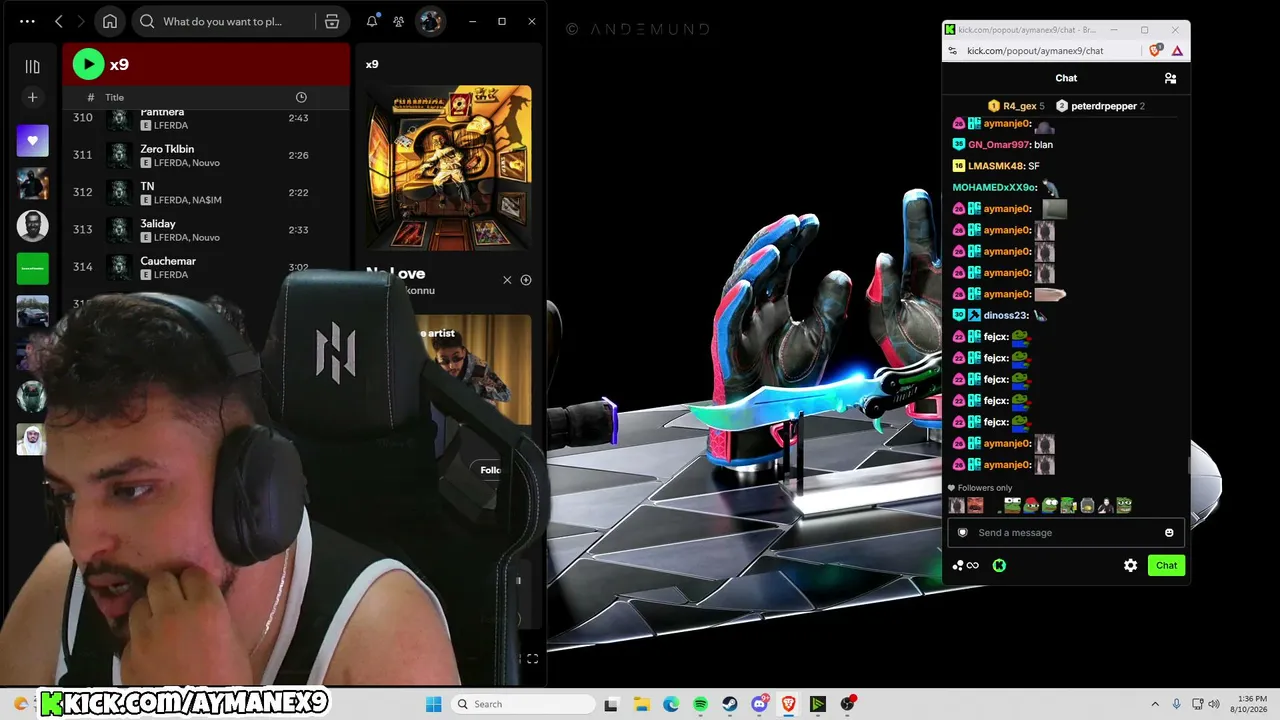Open peterdrpepper in chat leaderboard
This screenshot has width=1280, height=720.
click(1100, 106)
